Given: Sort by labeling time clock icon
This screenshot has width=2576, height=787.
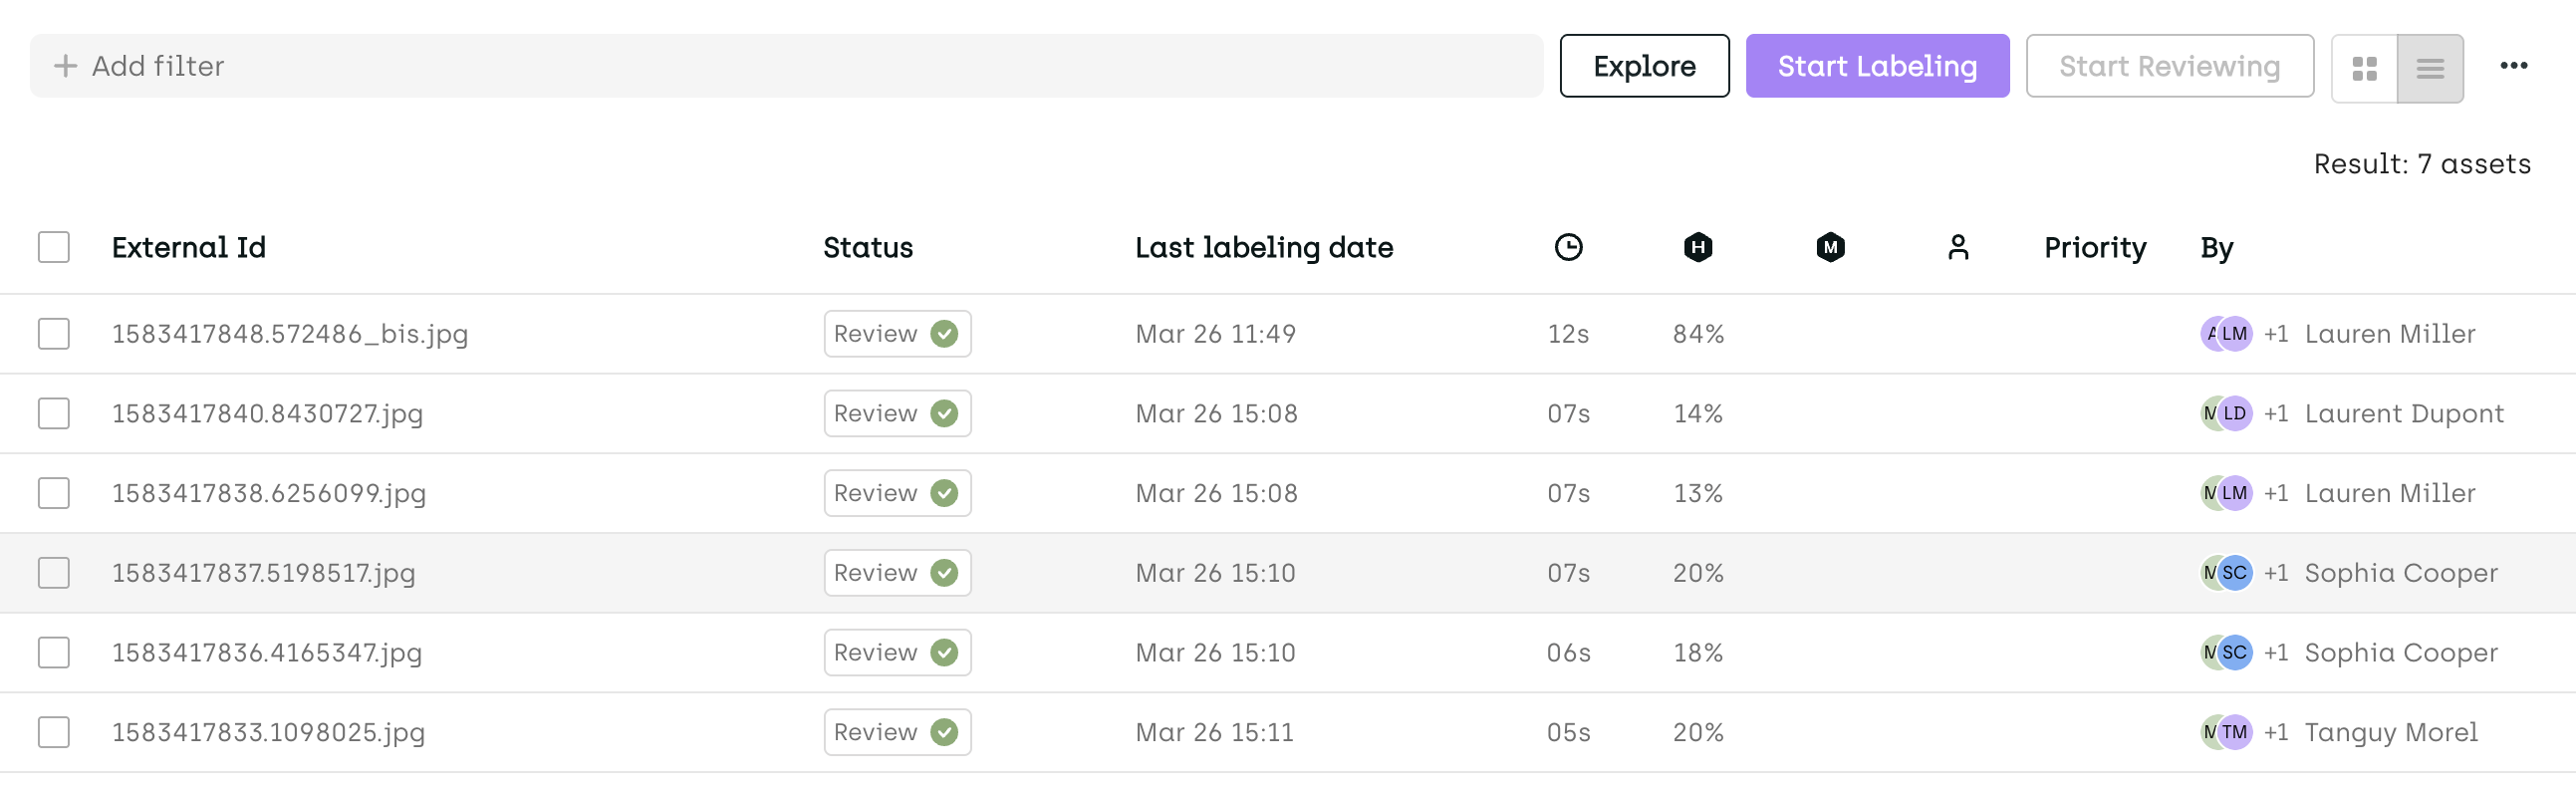Looking at the screenshot, I should (1568, 247).
